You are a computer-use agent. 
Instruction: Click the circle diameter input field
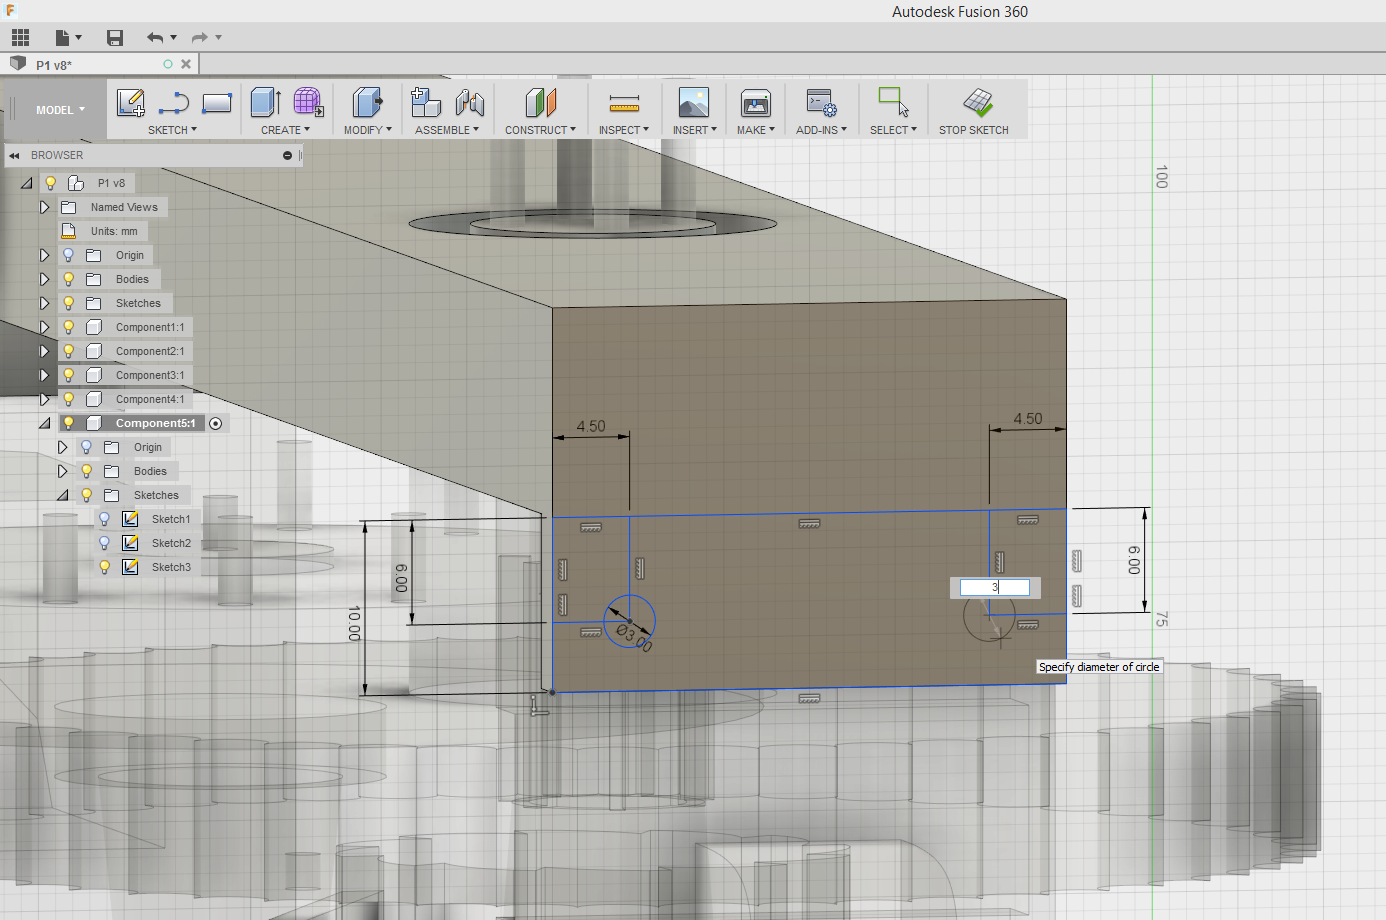(994, 587)
